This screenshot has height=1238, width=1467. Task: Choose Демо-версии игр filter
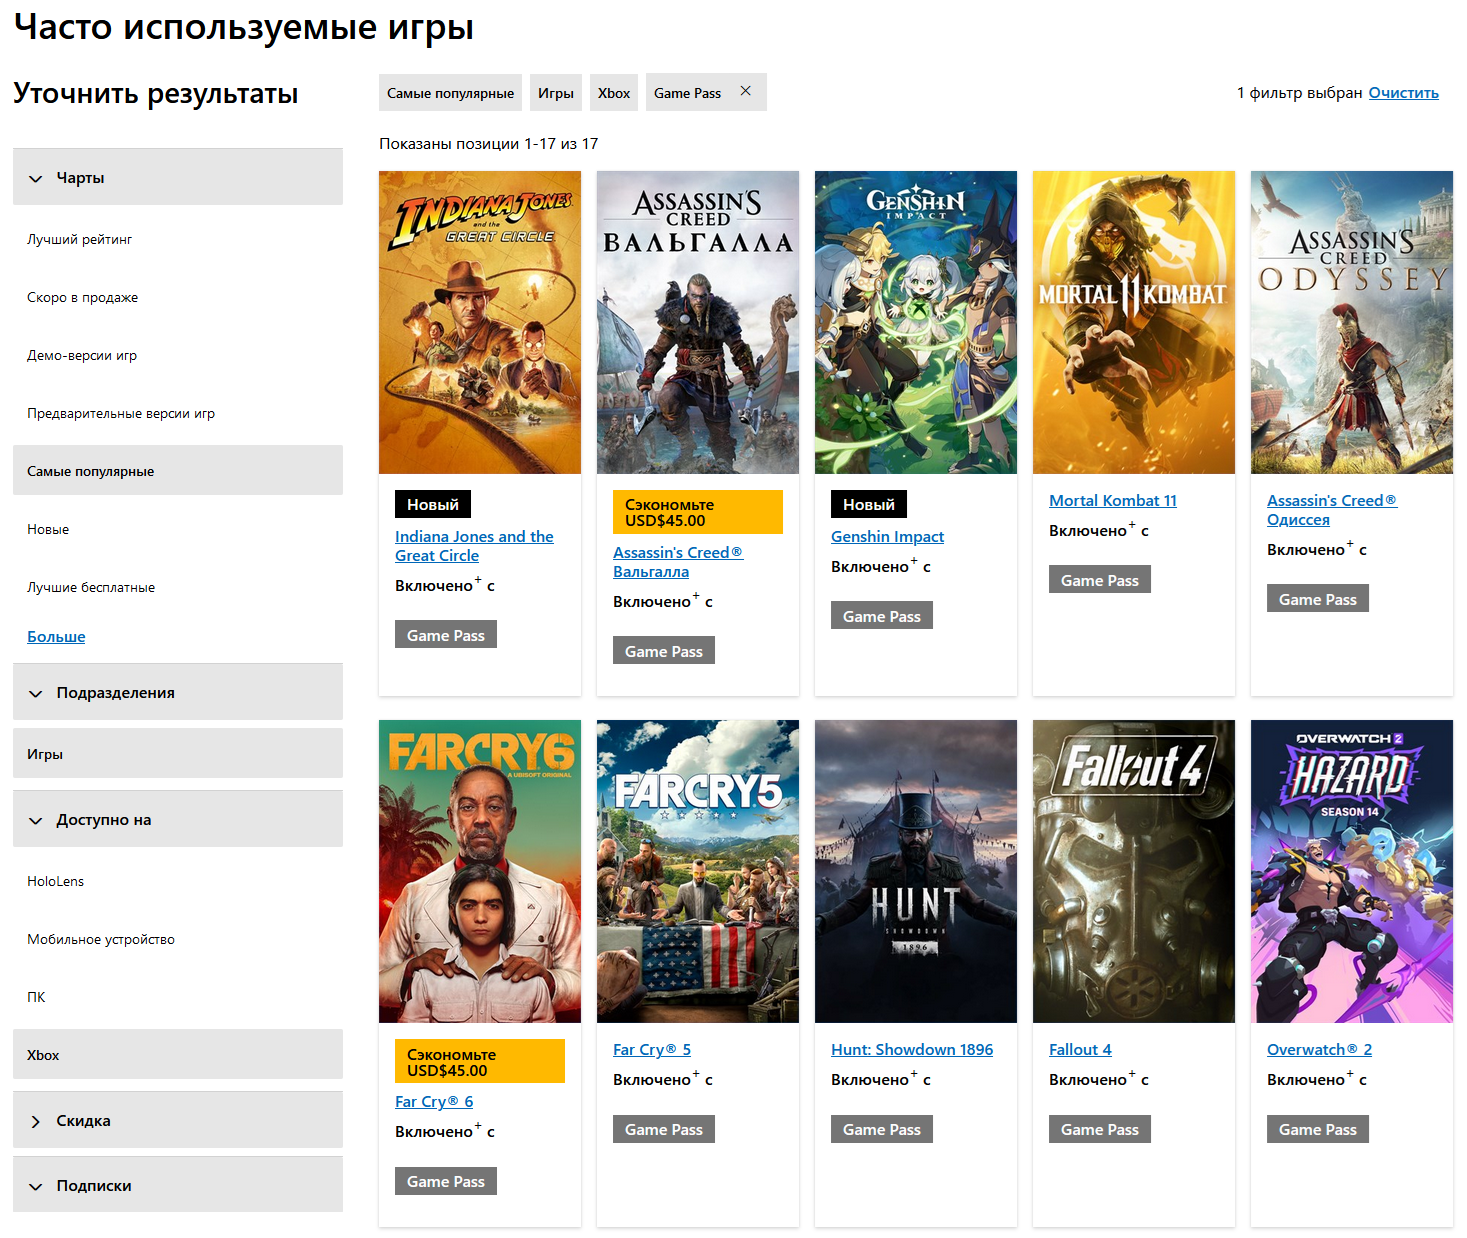[82, 355]
